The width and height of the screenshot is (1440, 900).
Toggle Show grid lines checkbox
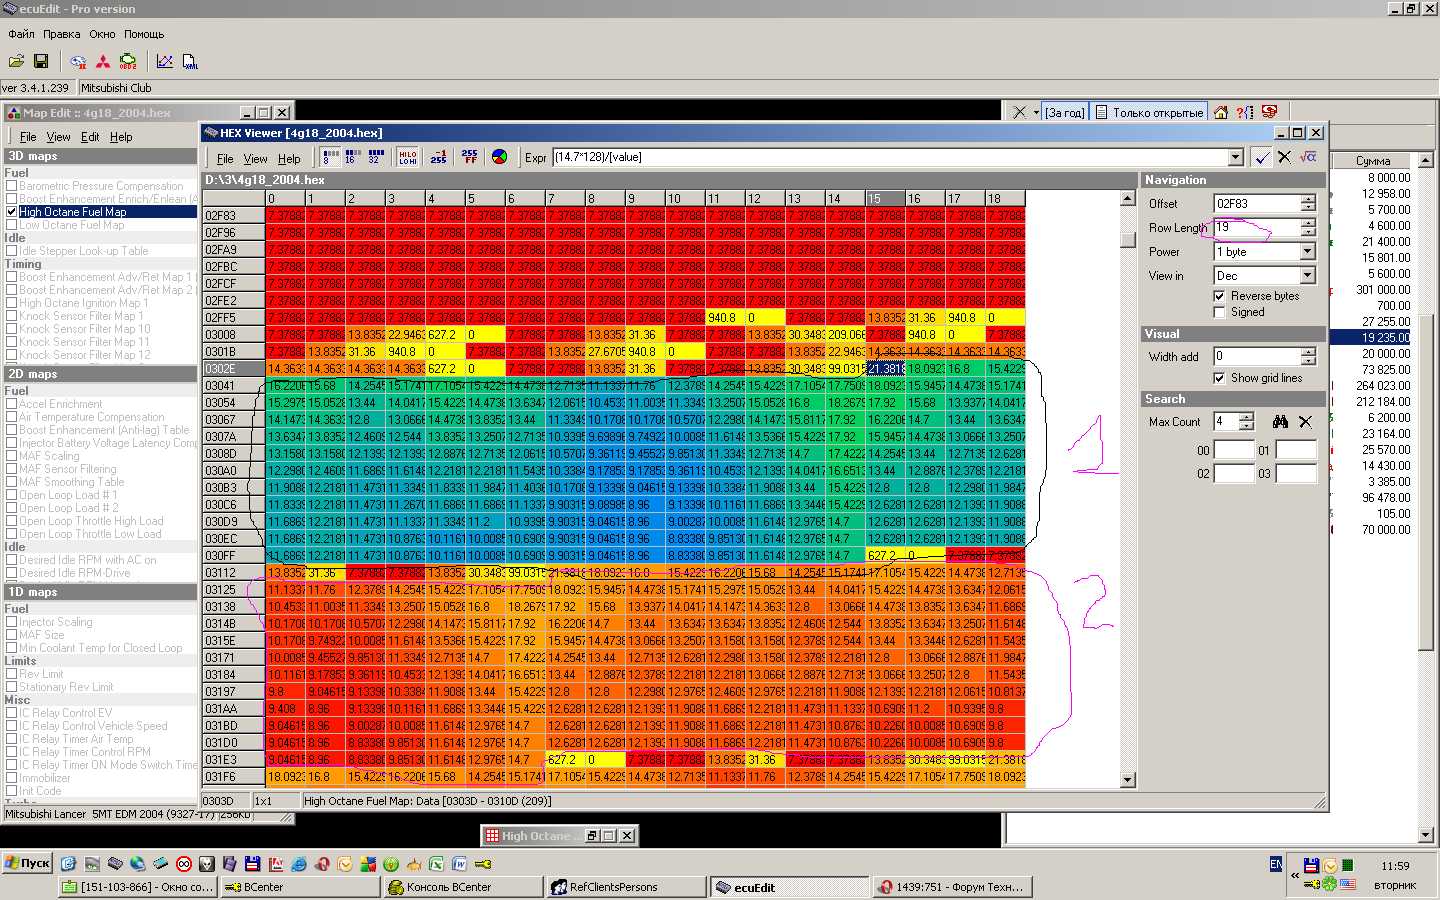coord(1219,378)
